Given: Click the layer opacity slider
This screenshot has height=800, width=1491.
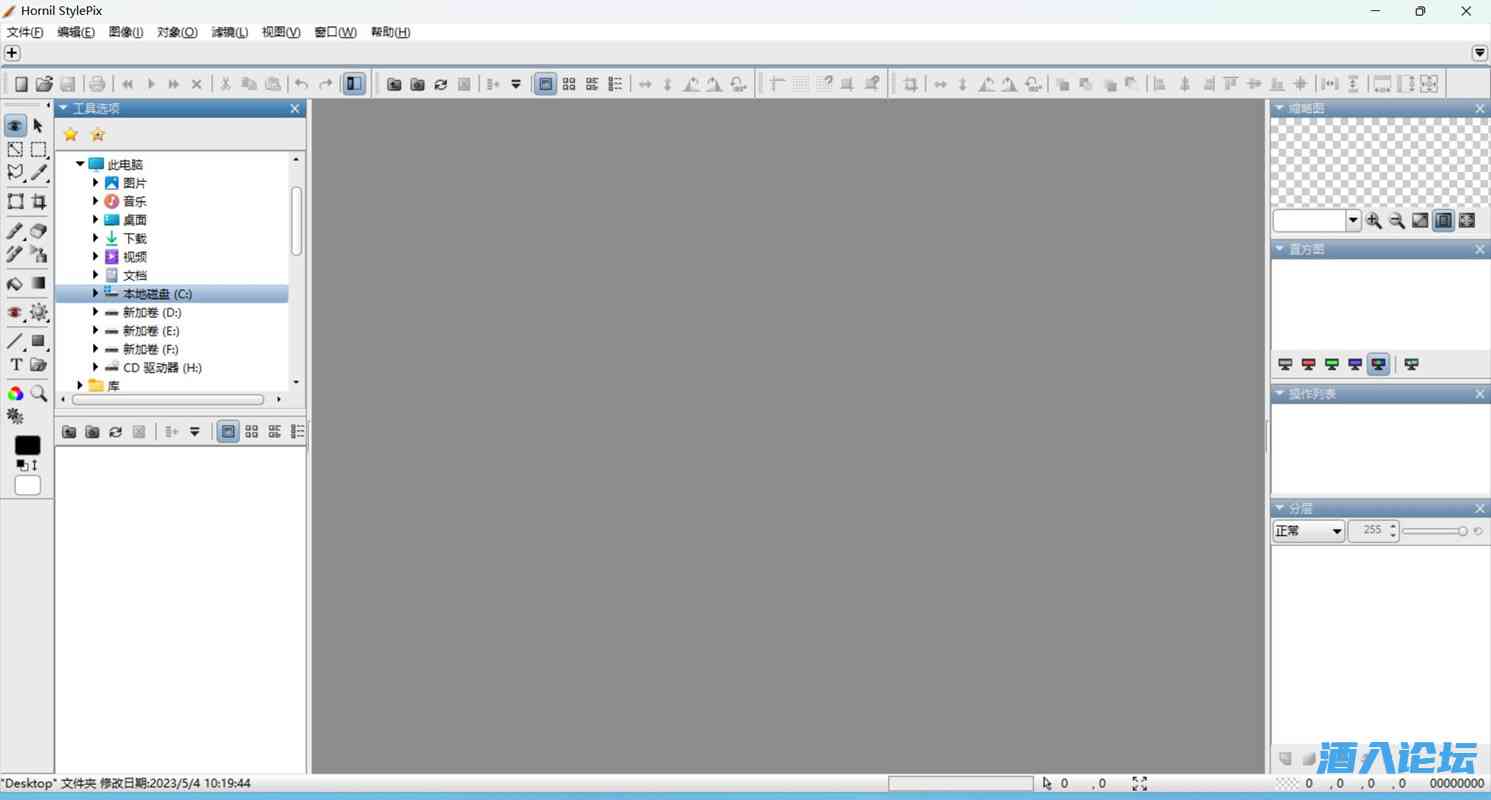Looking at the screenshot, I should (x=1434, y=531).
